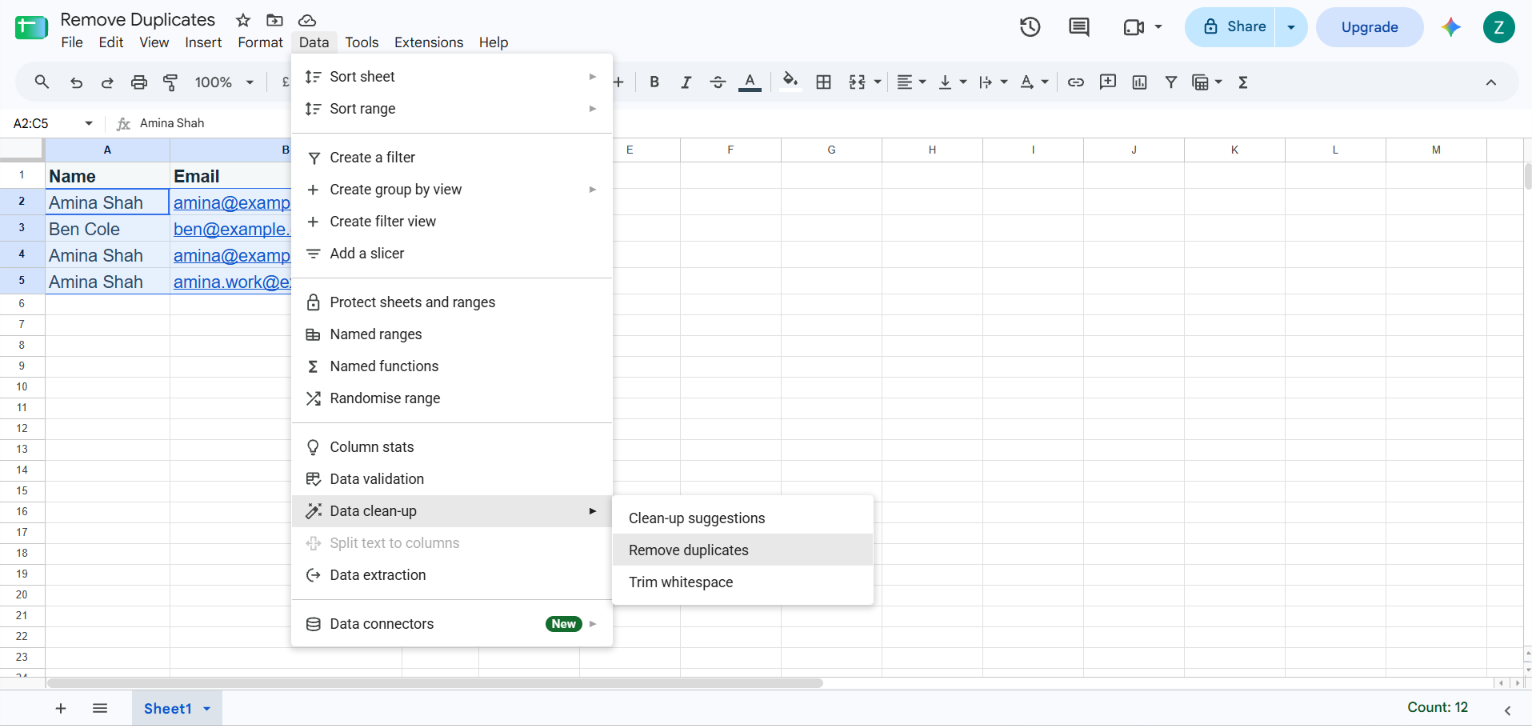Click Data validation menu entry
The width and height of the screenshot is (1532, 726).
coord(452,479)
